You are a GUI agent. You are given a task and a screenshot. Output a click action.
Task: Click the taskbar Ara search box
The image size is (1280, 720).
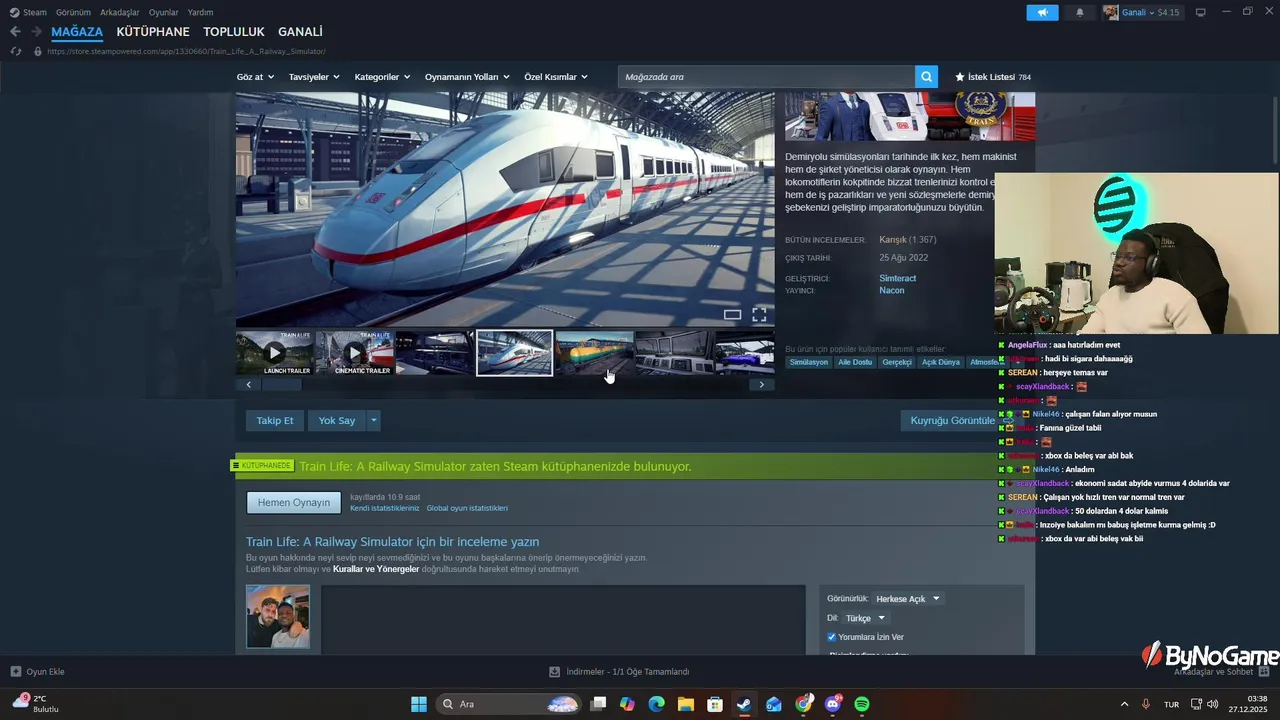point(508,704)
